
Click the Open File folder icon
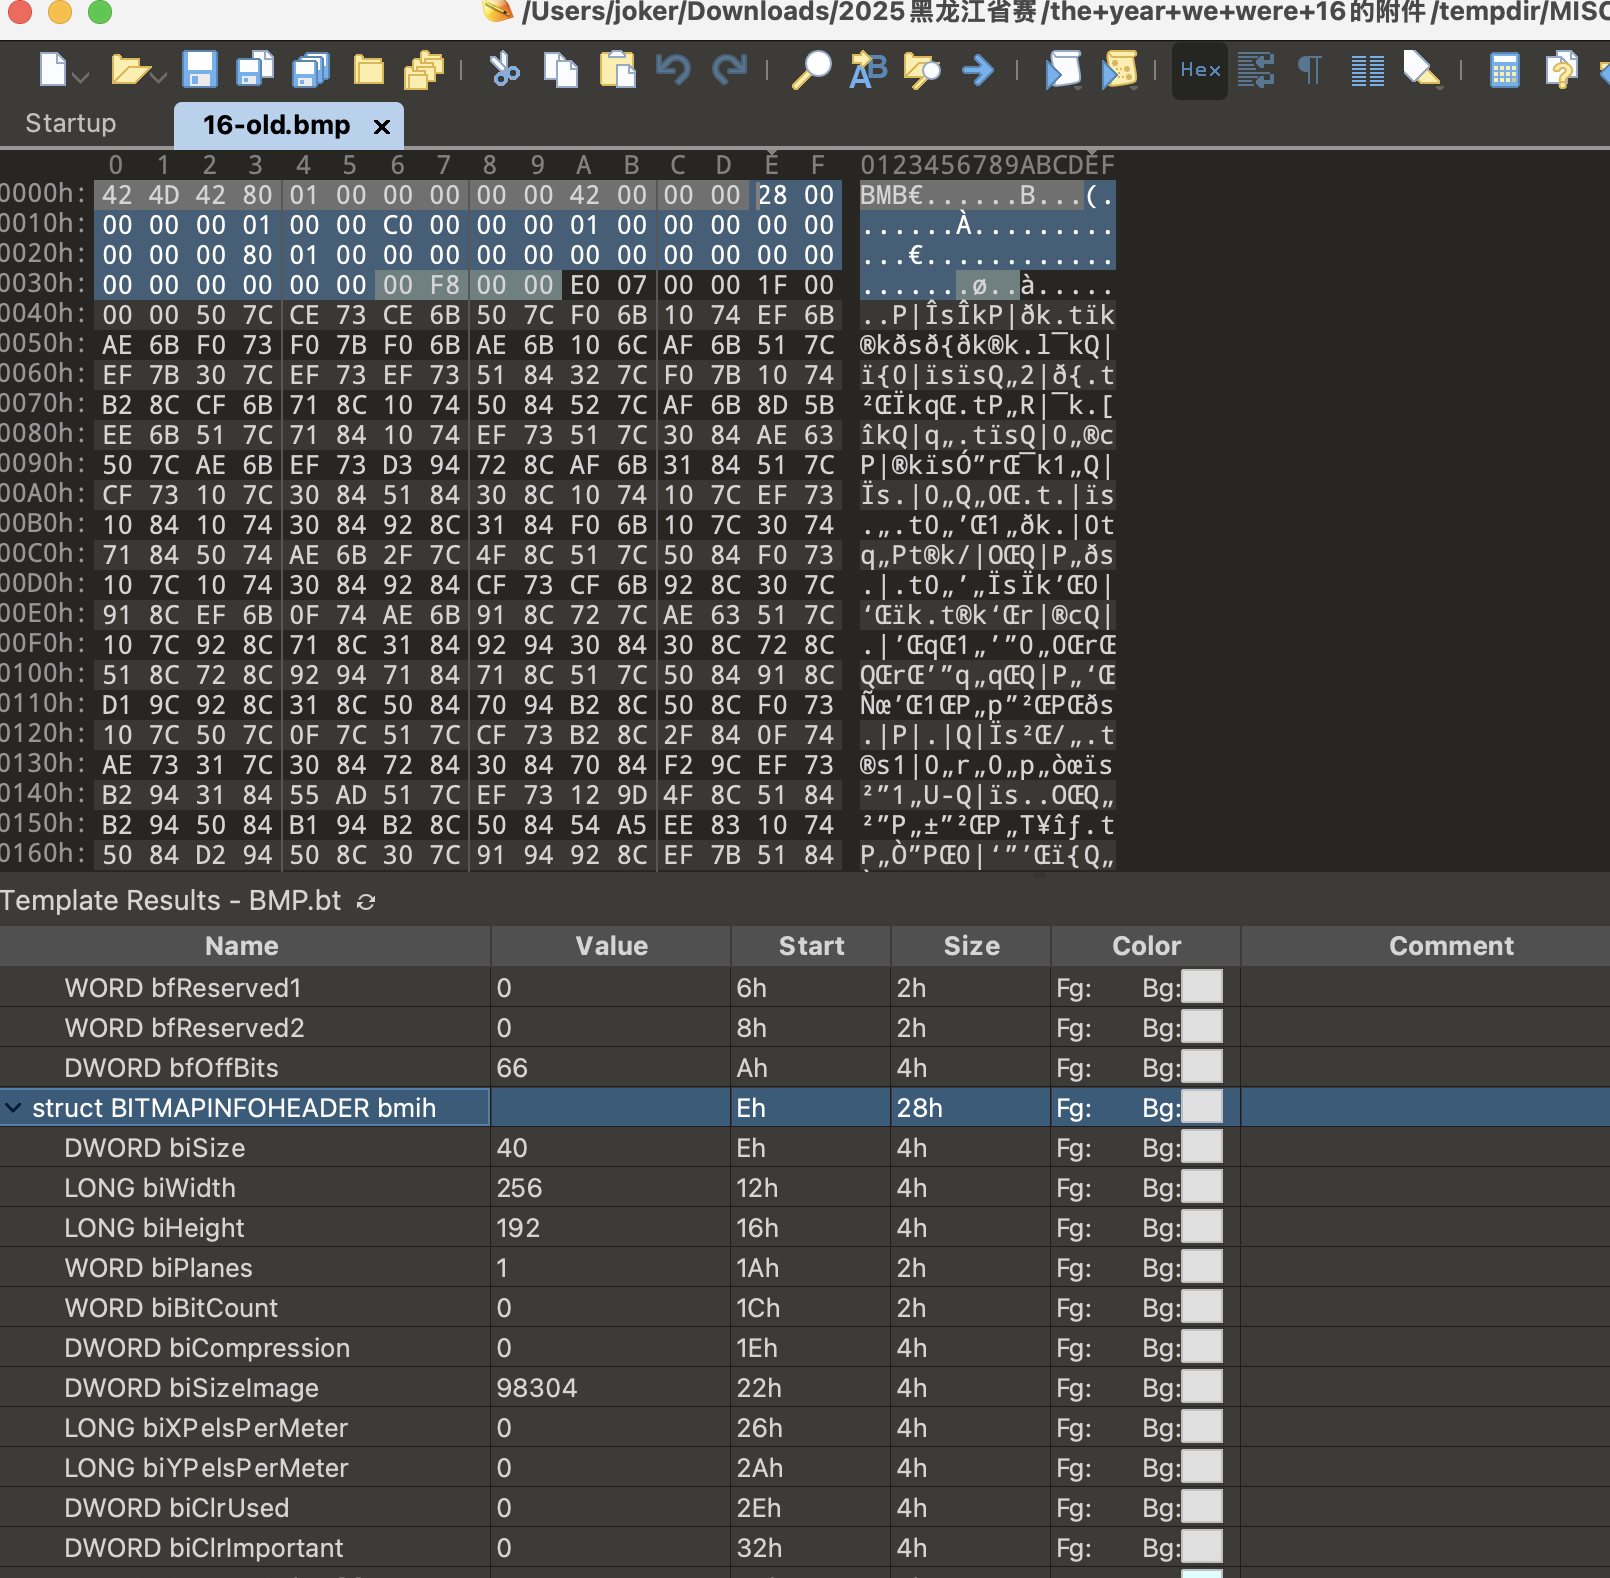tap(128, 70)
